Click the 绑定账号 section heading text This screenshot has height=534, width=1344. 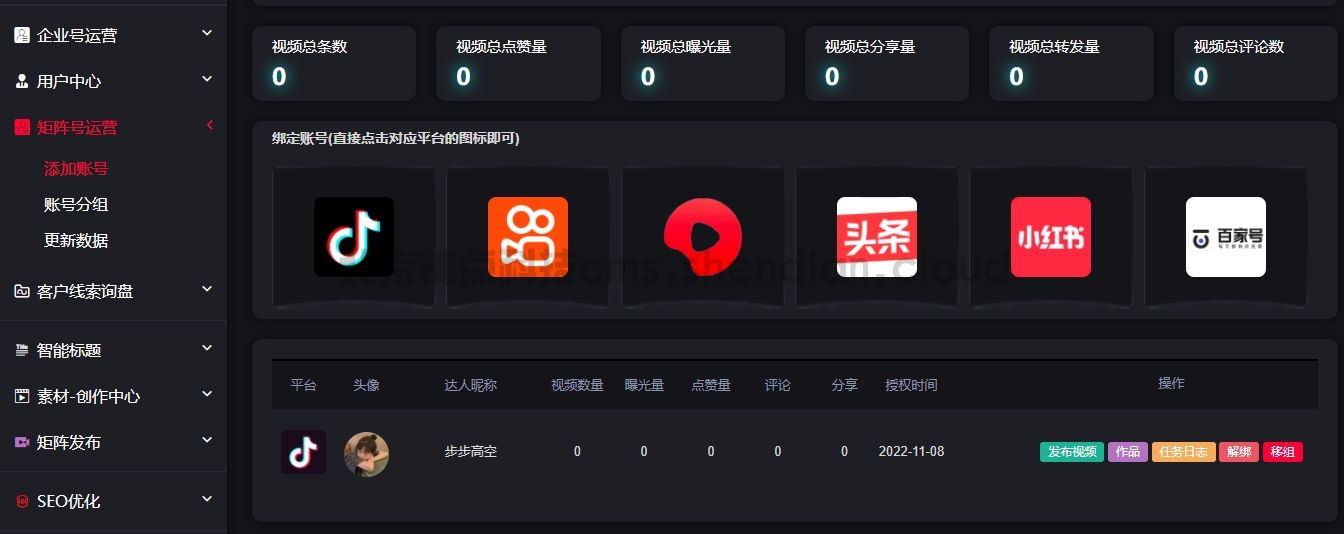point(396,139)
